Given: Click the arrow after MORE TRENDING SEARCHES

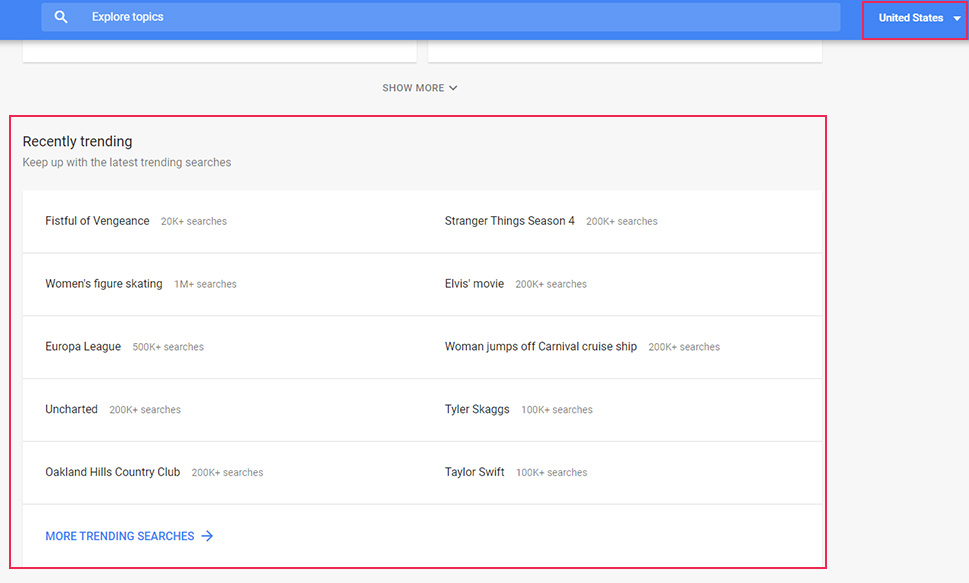Looking at the screenshot, I should click(207, 536).
